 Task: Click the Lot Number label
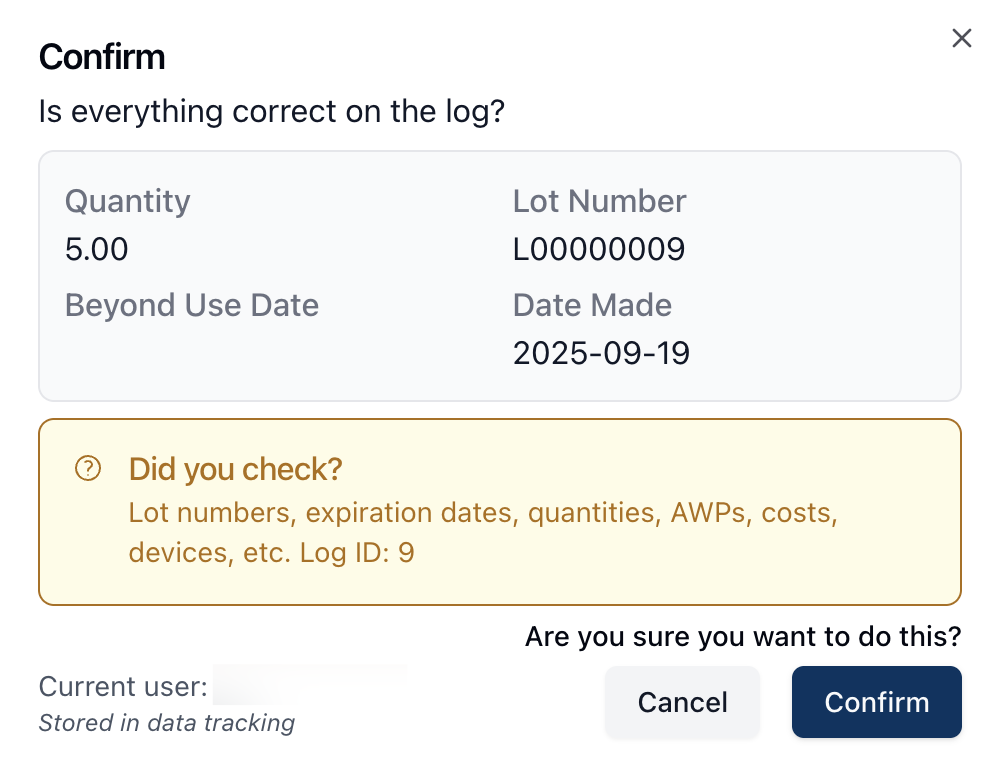coord(599,201)
